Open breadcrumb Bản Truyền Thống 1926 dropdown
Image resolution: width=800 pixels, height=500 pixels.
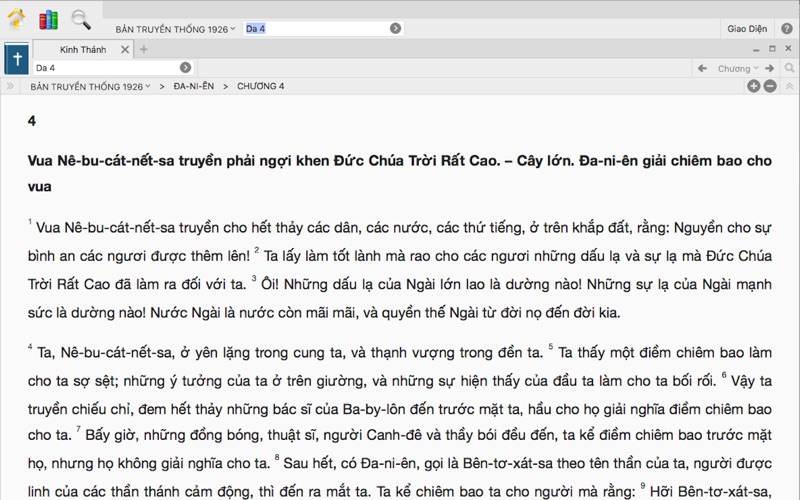pyautogui.click(x=90, y=86)
